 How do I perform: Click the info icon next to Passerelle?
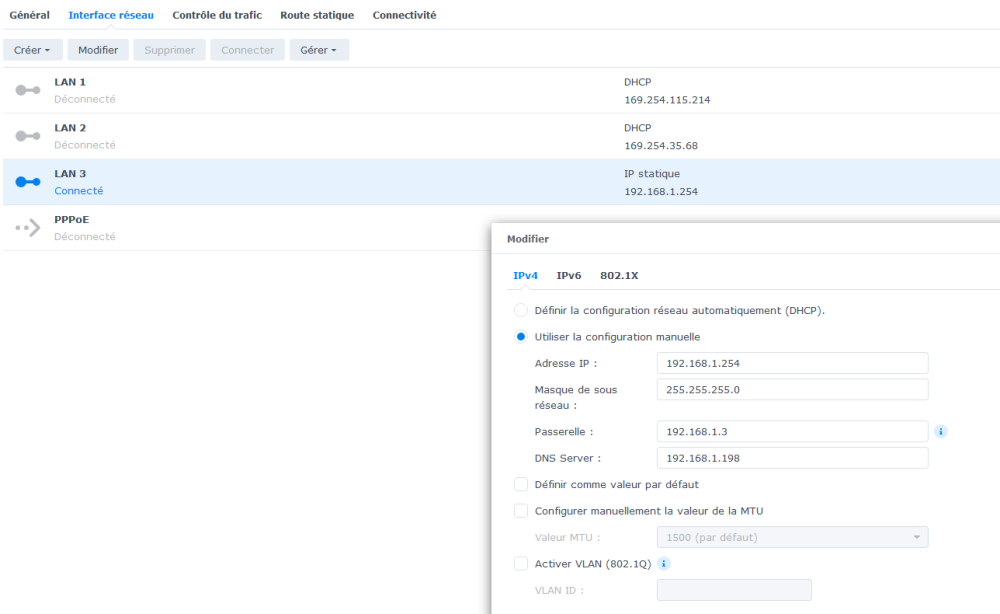(941, 432)
